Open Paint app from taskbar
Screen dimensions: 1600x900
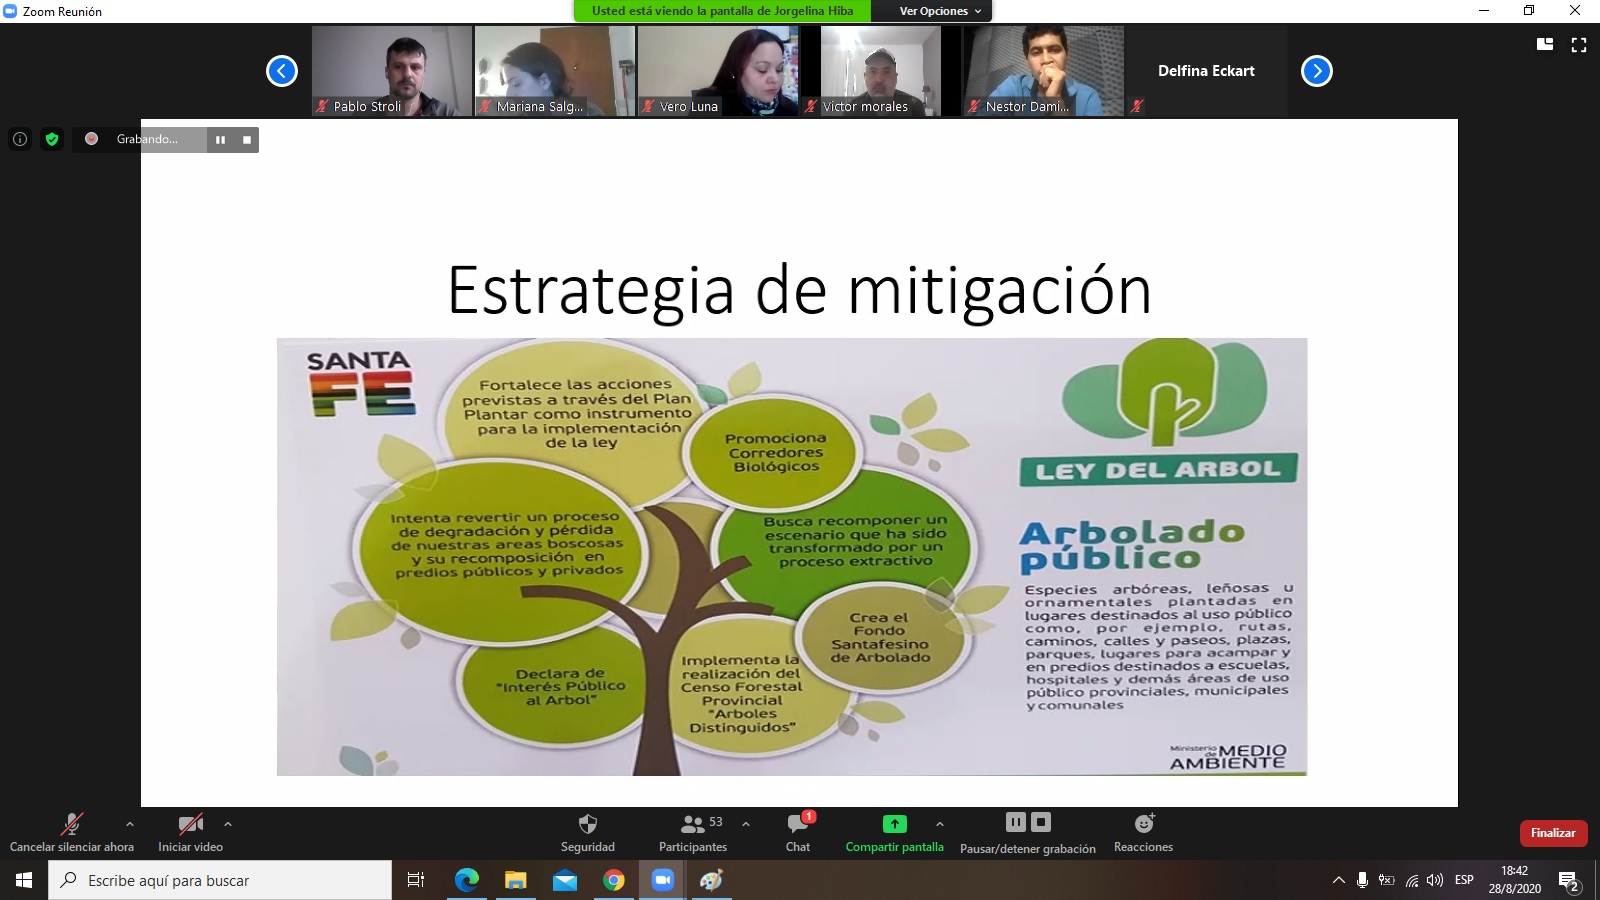click(711, 880)
